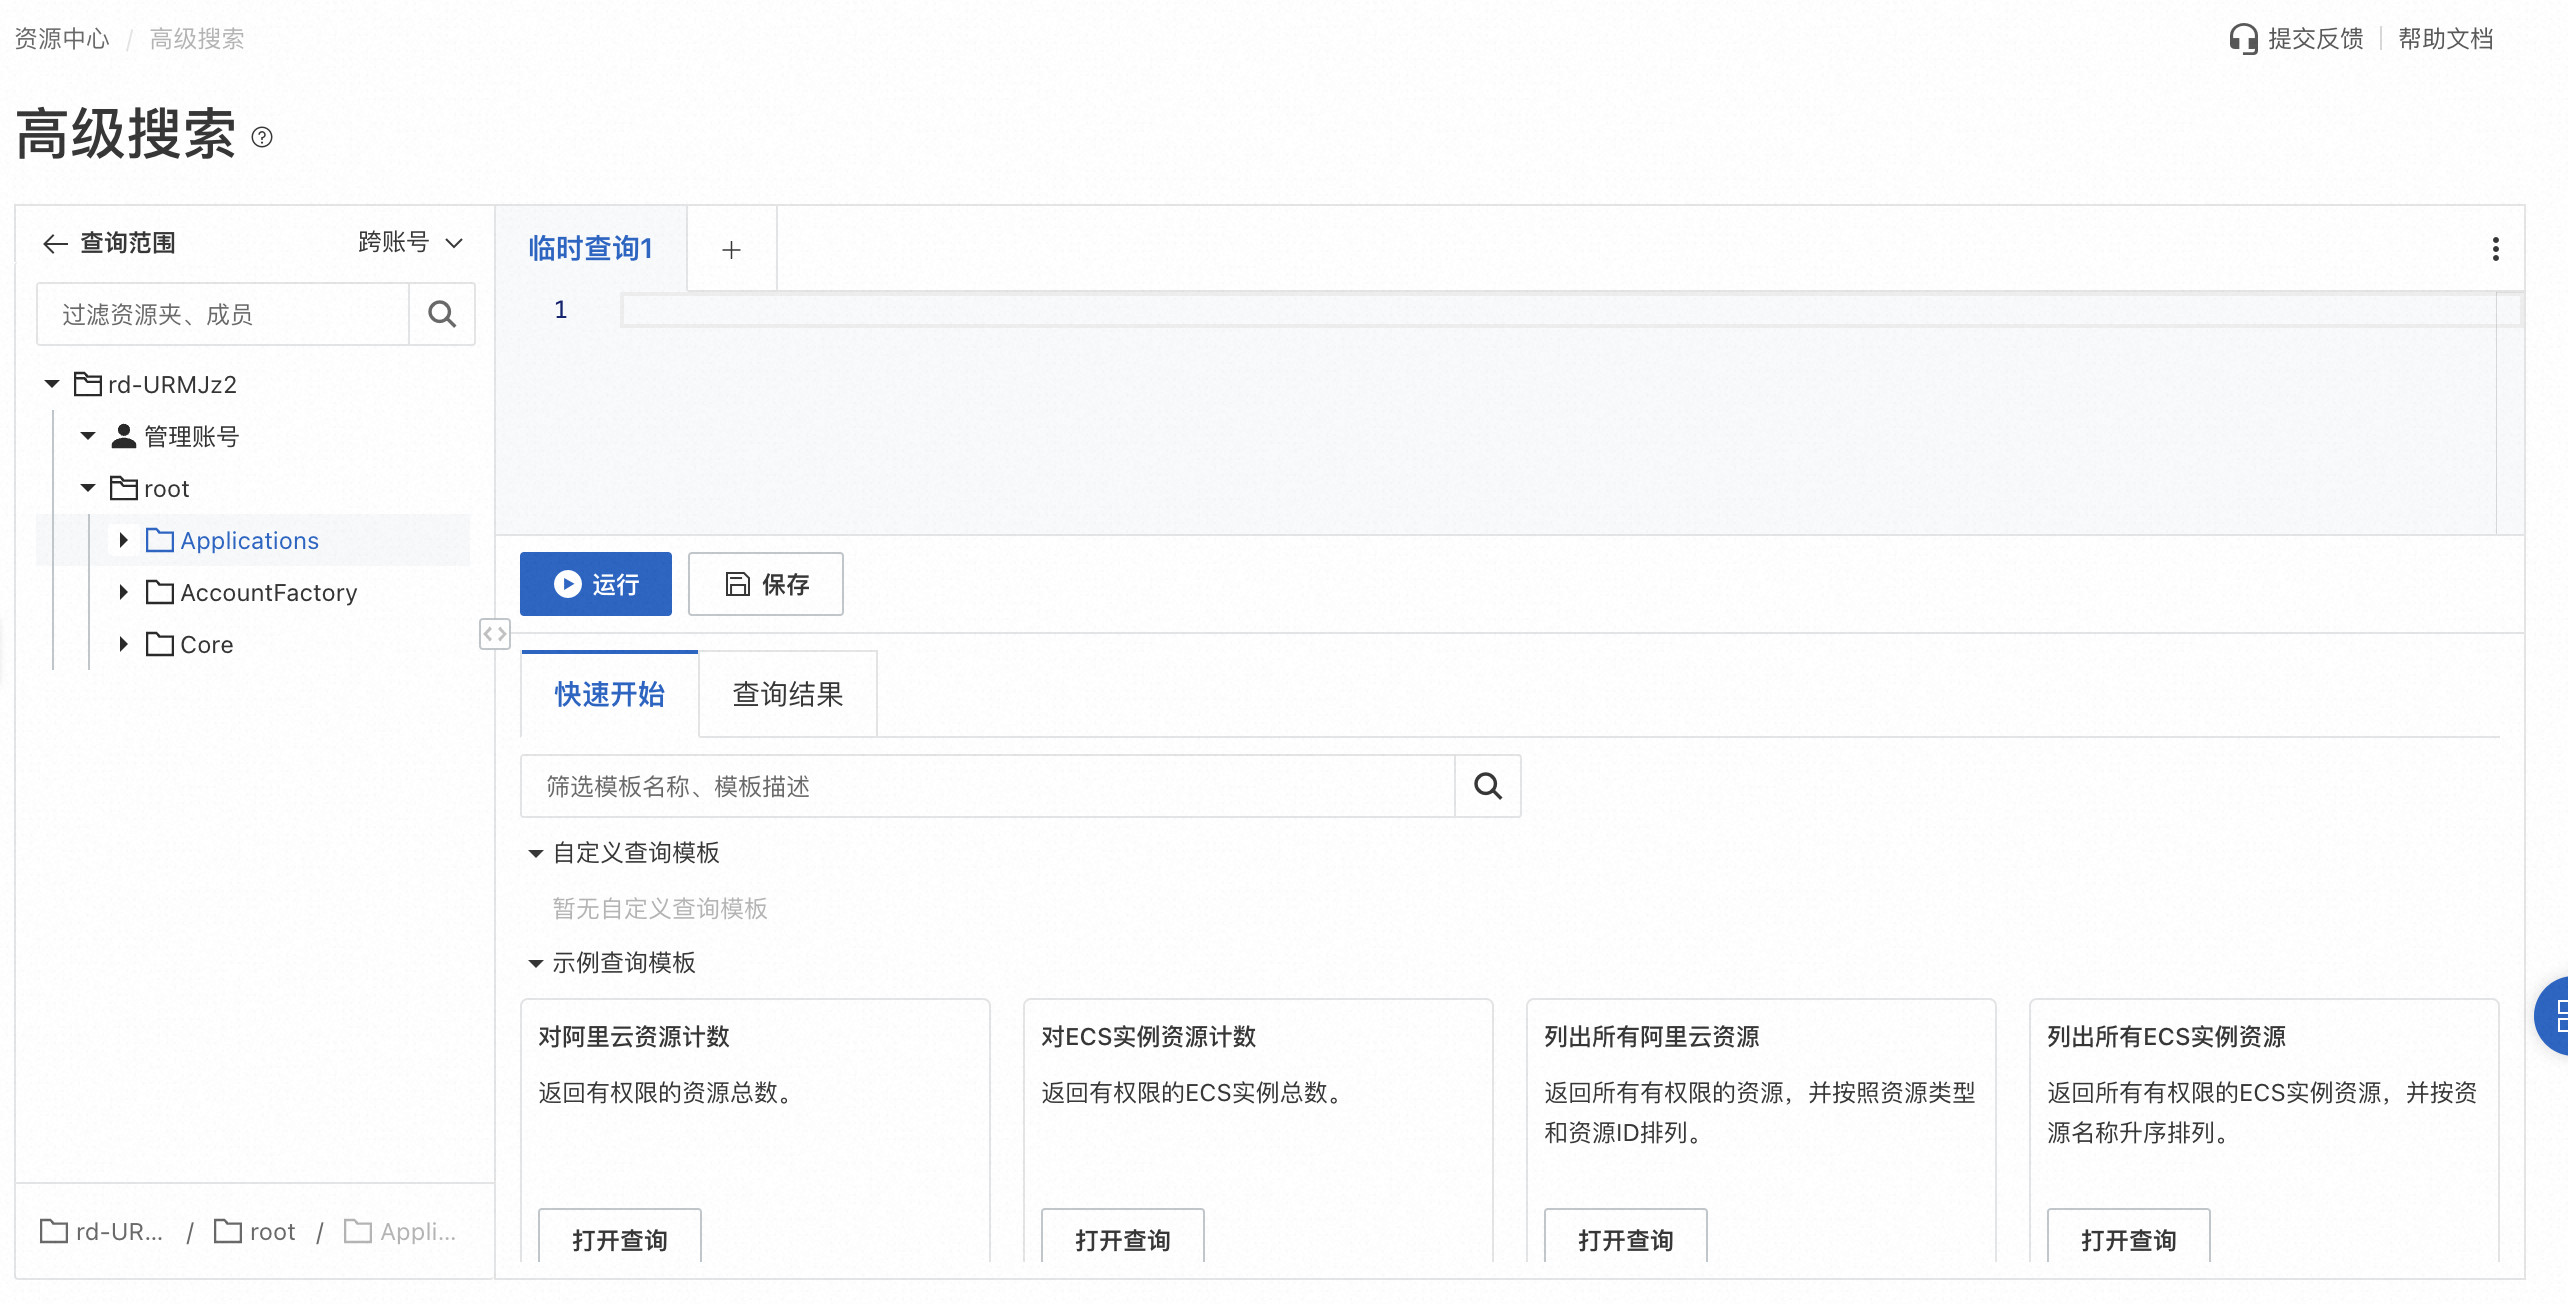Image resolution: width=2568 pixels, height=1304 pixels.
Task: Expand the AccountFactory folder arrow
Action: coord(124,592)
